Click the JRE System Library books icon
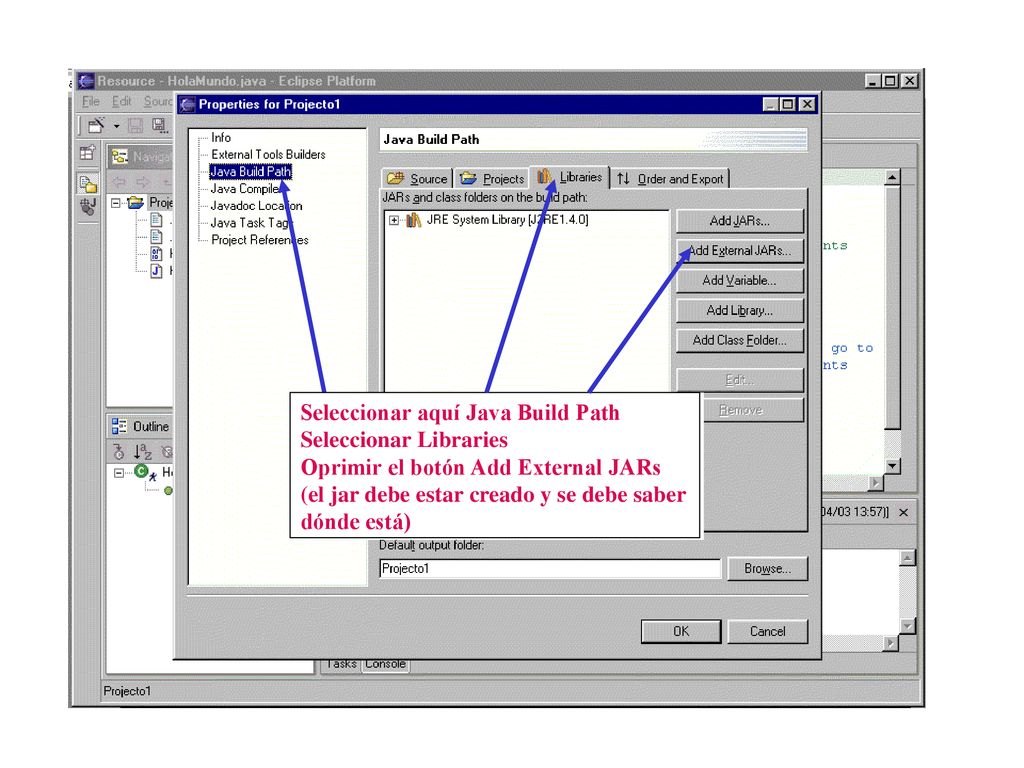This screenshot has width=1024, height=768. 413,220
